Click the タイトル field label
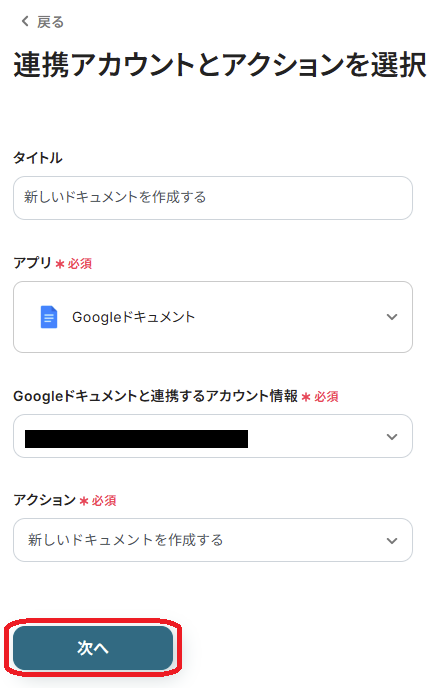The image size is (443, 688). (x=38, y=158)
